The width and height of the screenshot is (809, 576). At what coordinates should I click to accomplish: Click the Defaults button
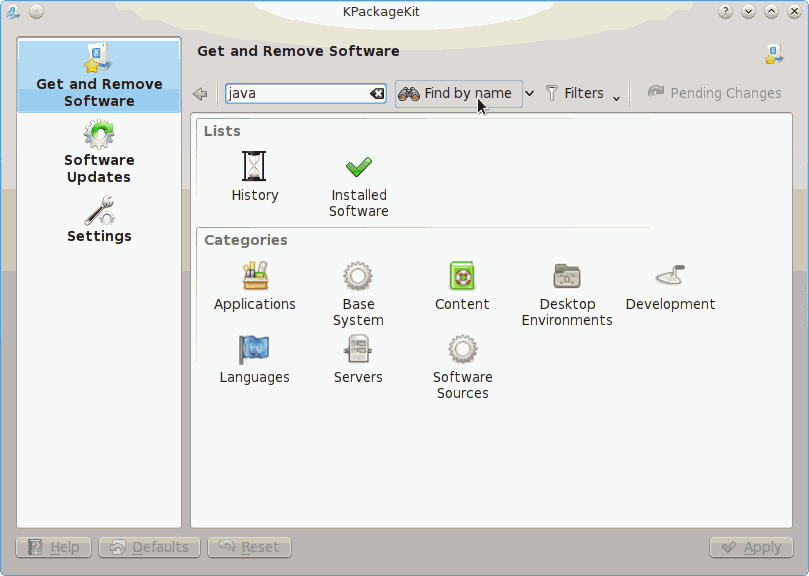click(x=150, y=547)
